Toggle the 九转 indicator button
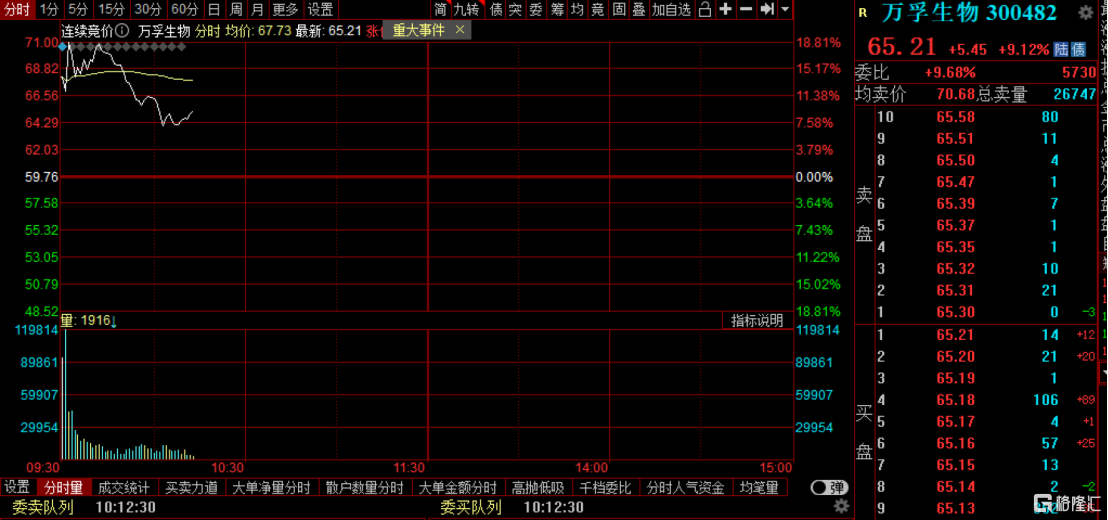The width and height of the screenshot is (1108, 520). [x=467, y=9]
